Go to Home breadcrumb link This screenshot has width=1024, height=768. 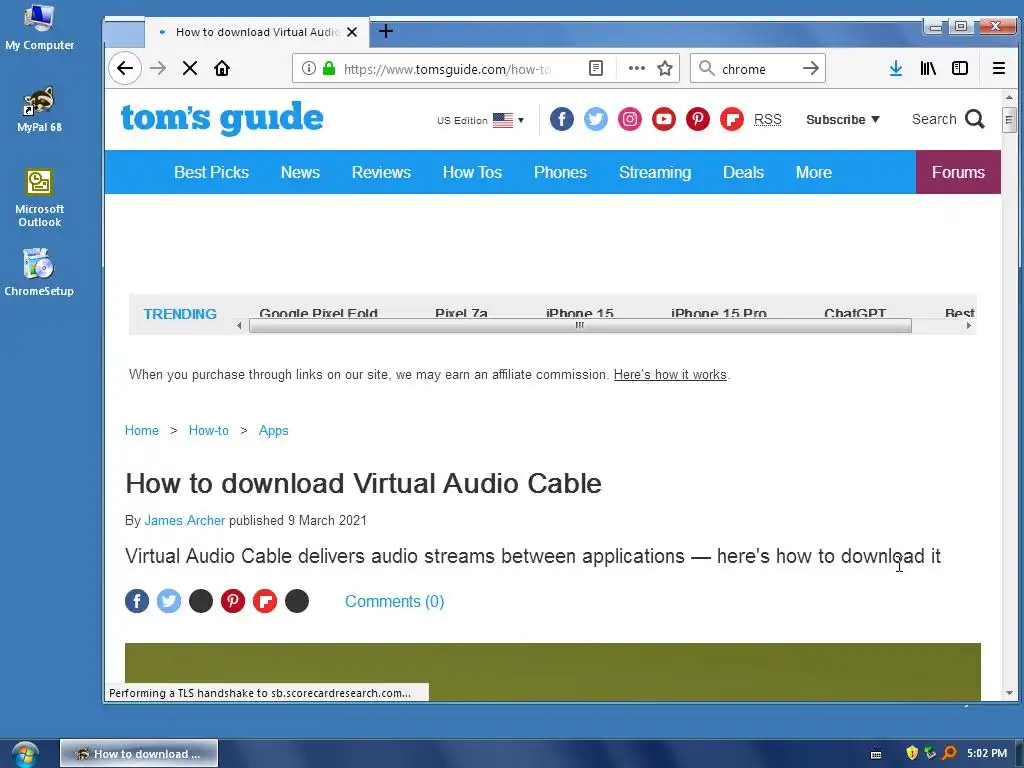(142, 431)
